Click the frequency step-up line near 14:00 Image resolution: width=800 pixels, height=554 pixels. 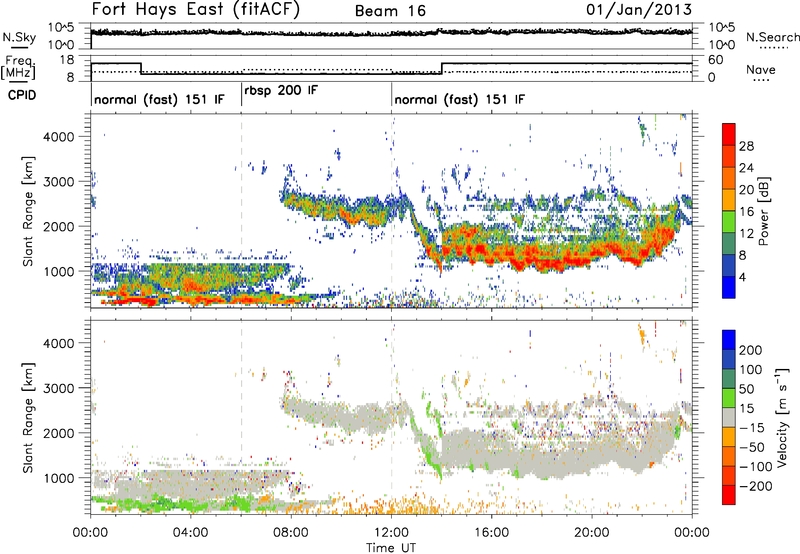tap(442, 68)
